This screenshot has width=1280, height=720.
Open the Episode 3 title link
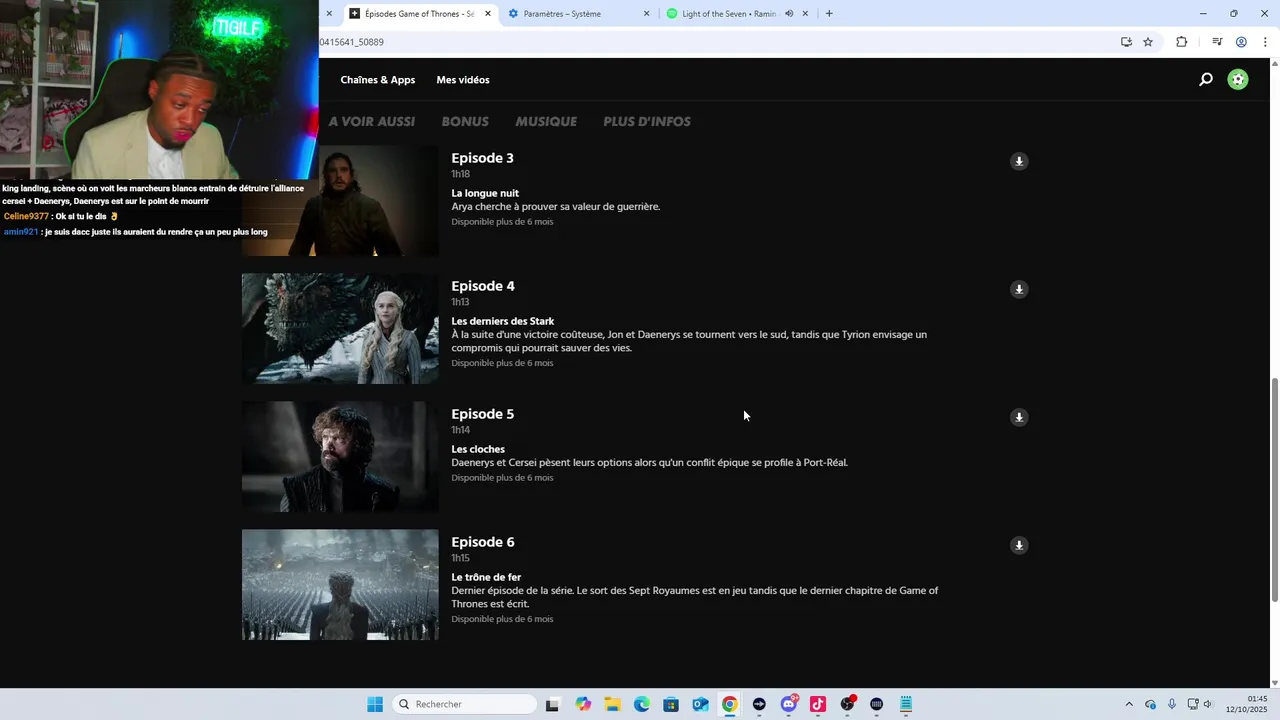[482, 158]
